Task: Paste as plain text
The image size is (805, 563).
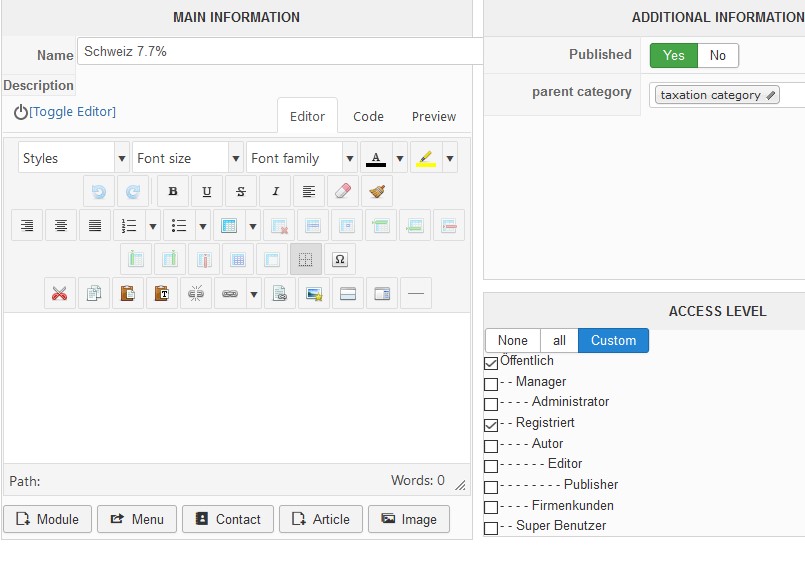Action: point(162,294)
